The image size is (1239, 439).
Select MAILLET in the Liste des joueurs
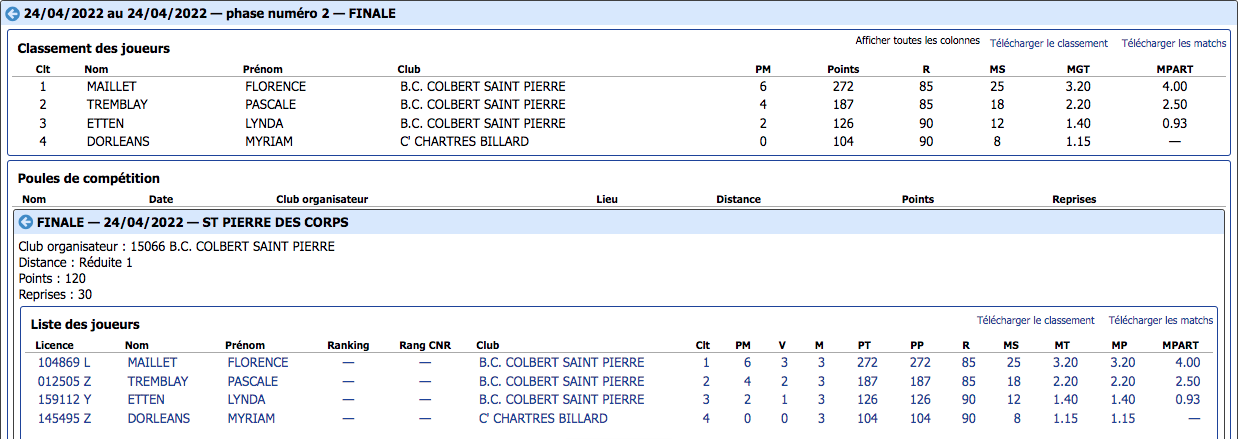pos(152,363)
